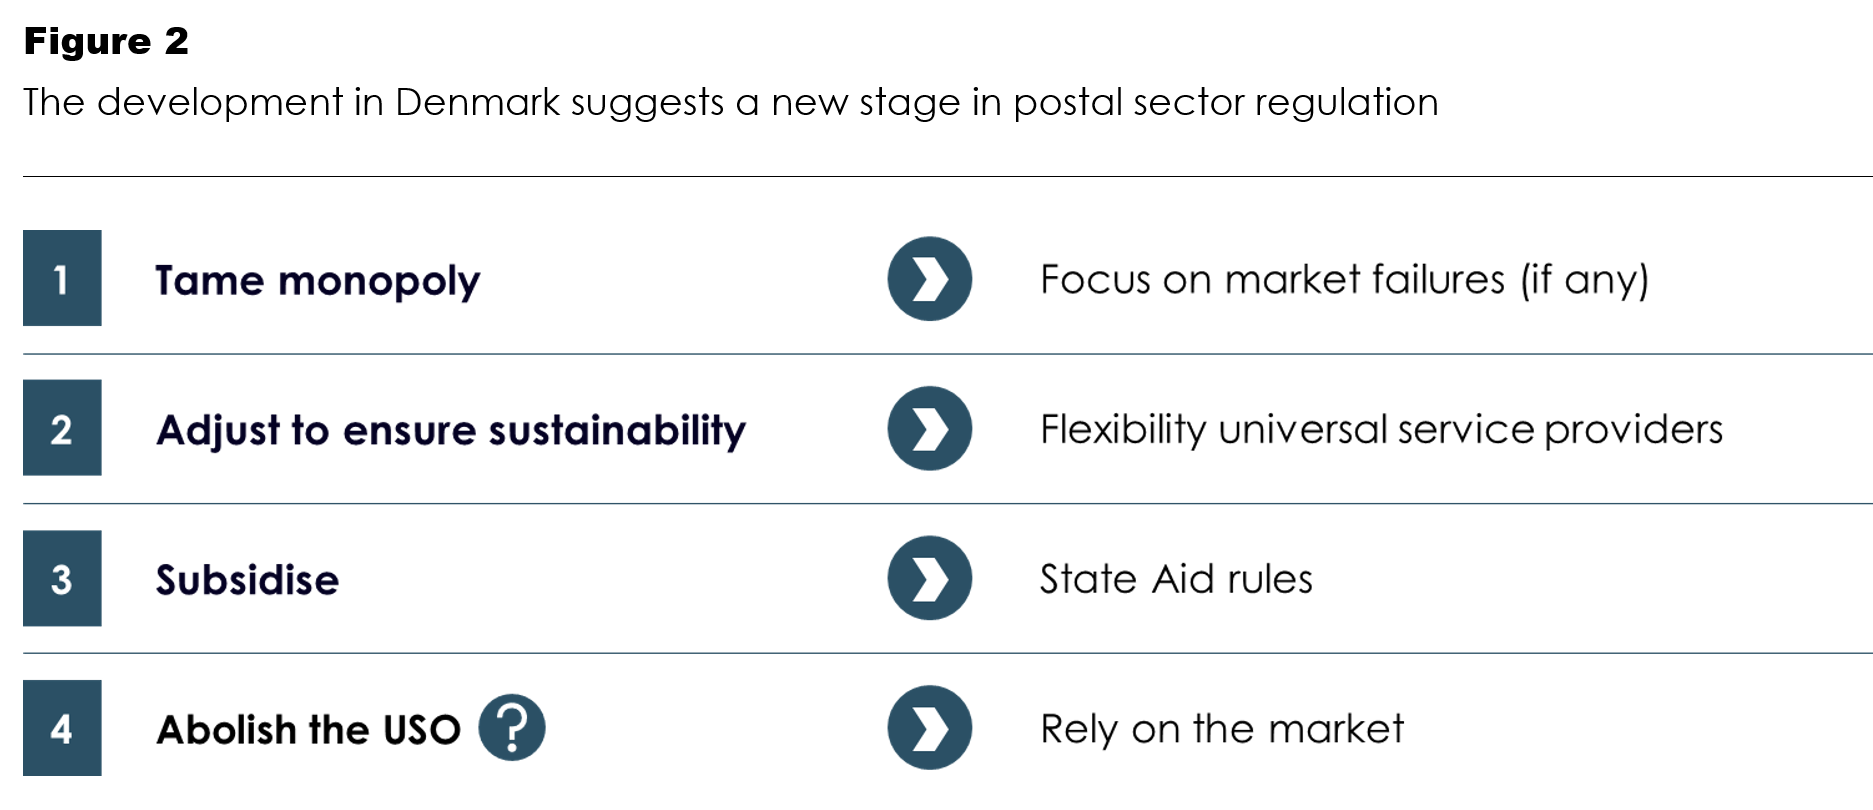Click the arrow circle before State Aid rules
1873x810 pixels.
click(x=930, y=578)
